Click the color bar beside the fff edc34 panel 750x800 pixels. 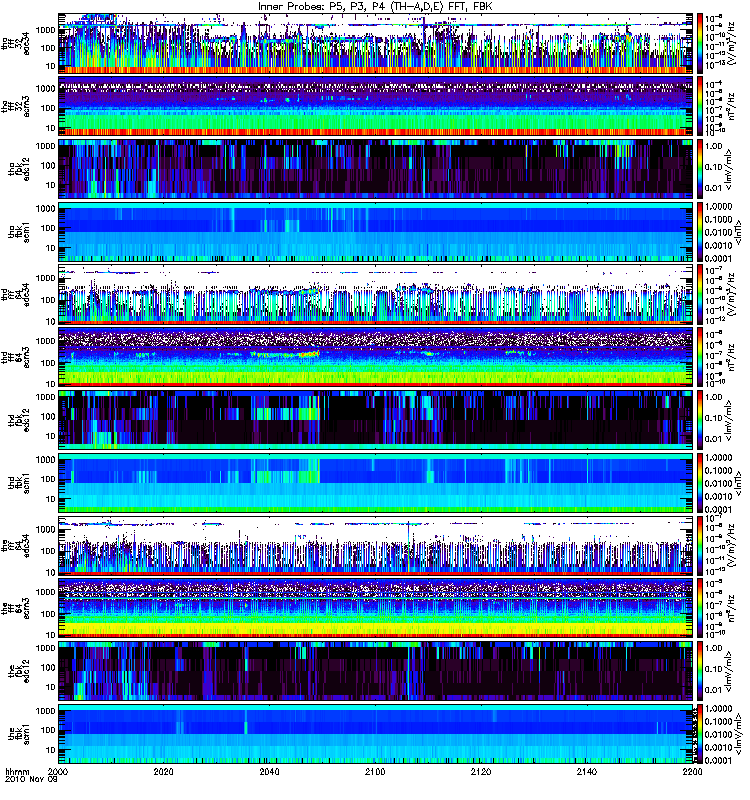tap(700, 545)
